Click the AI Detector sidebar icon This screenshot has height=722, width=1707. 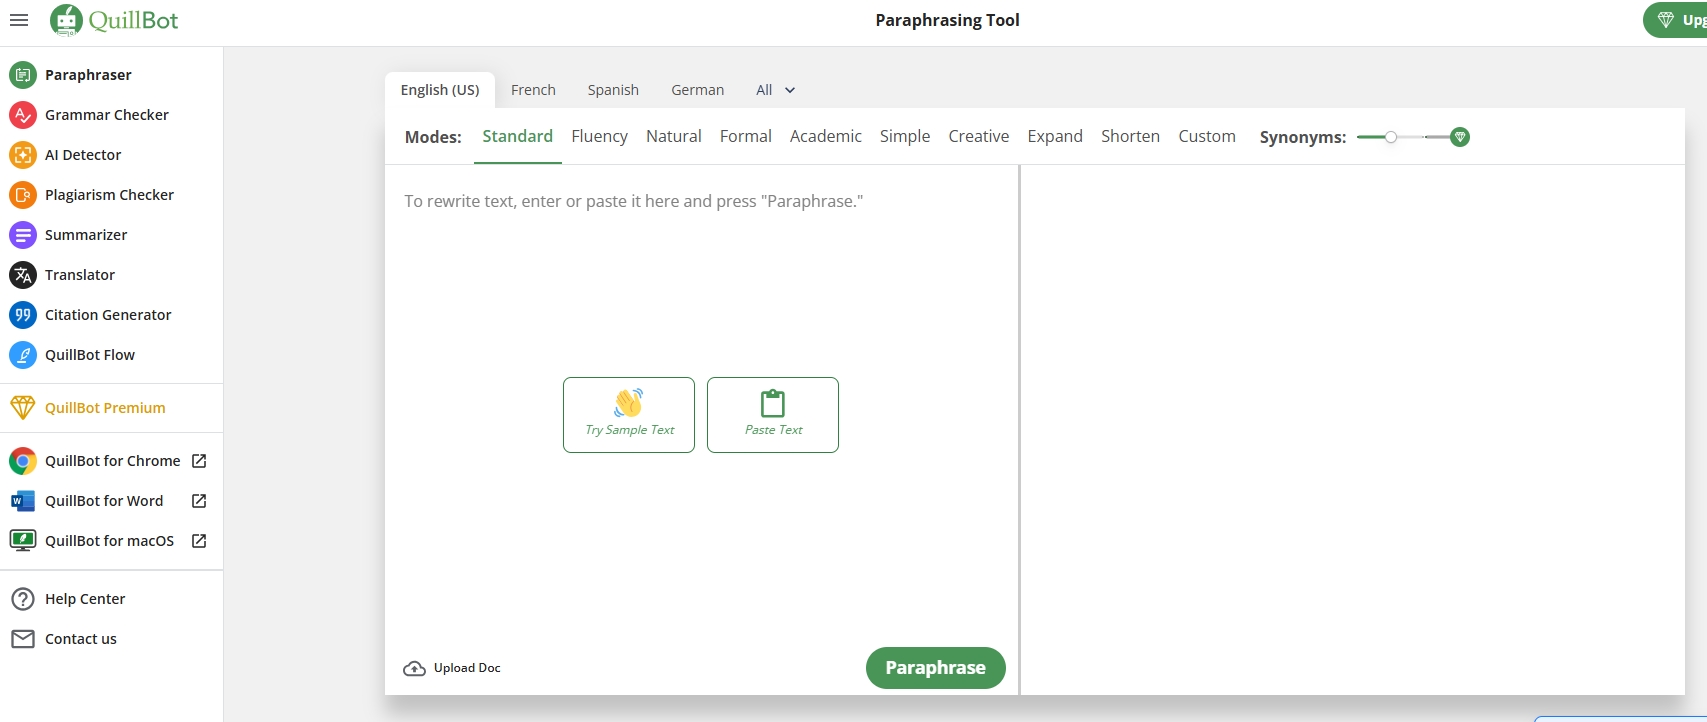23,155
